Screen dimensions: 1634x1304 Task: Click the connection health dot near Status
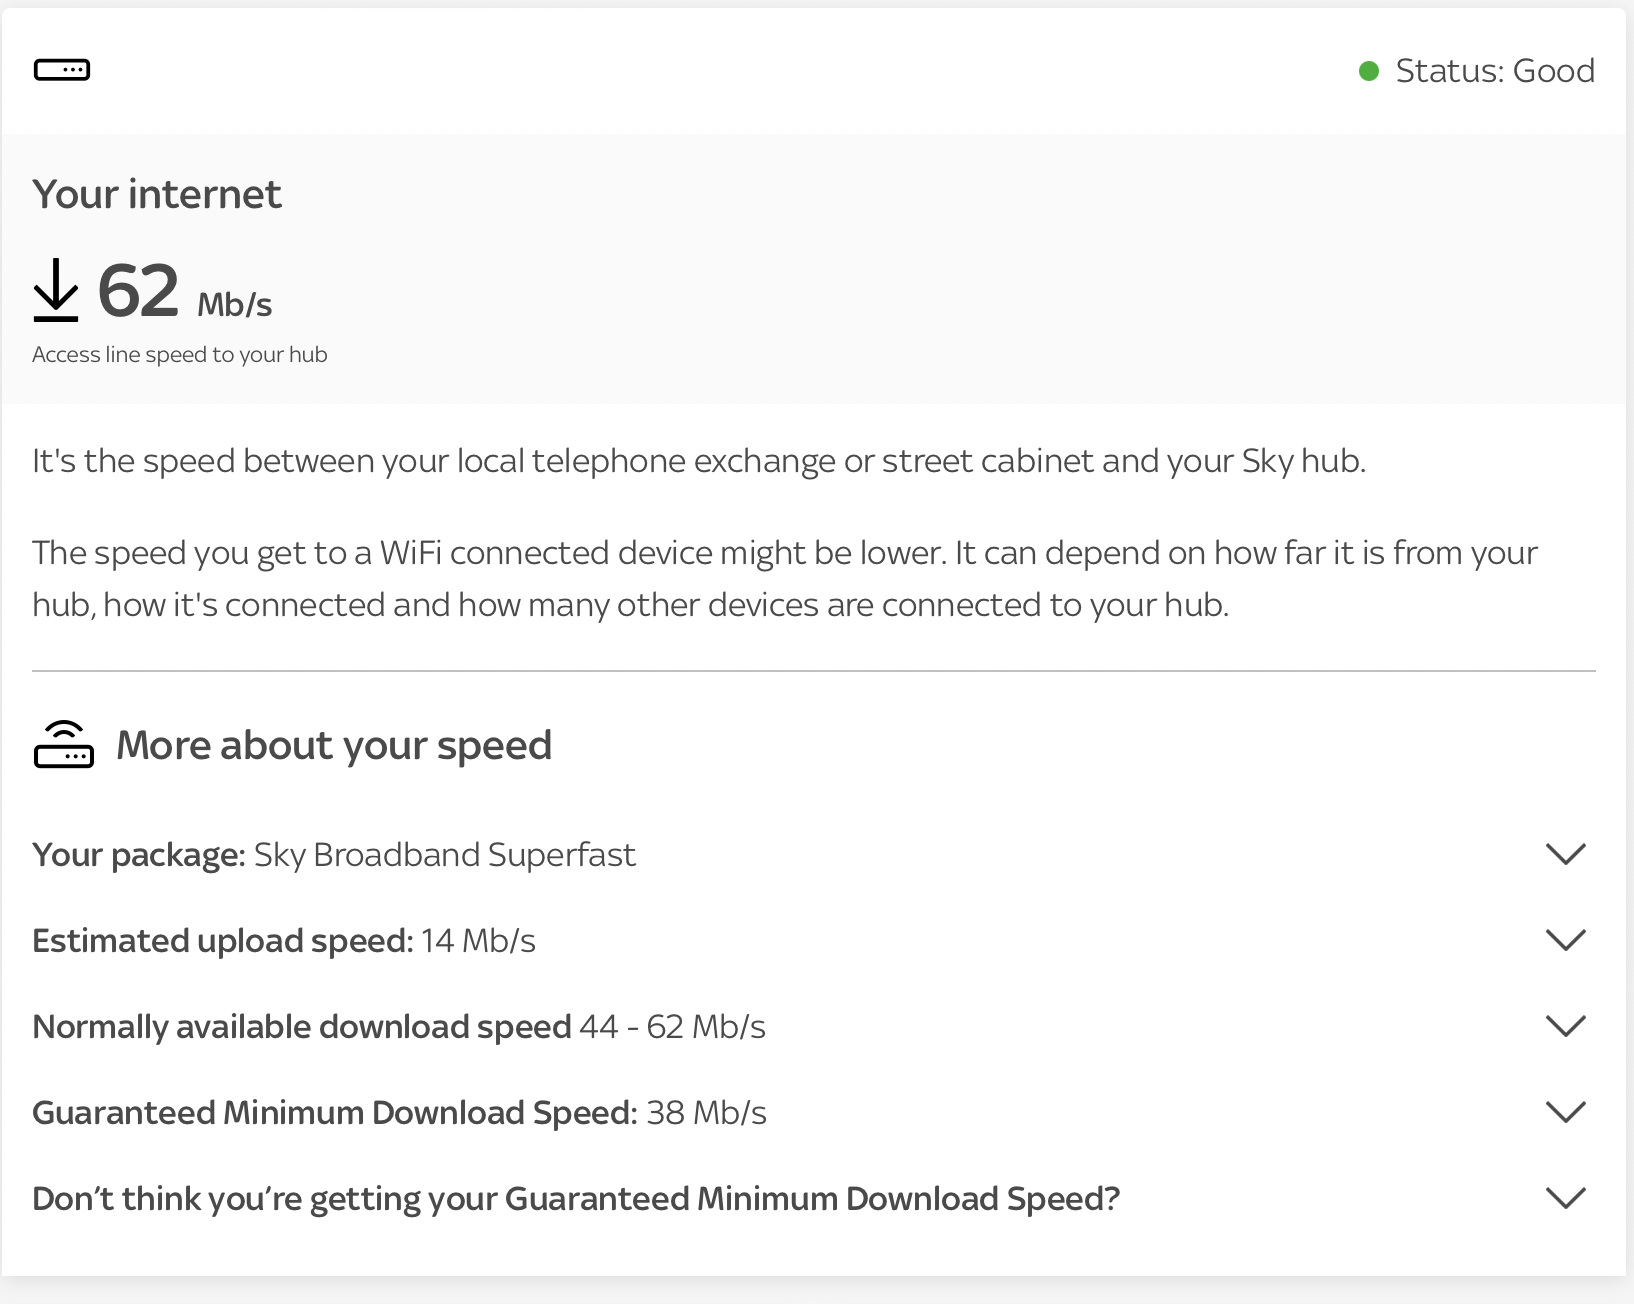1368,69
